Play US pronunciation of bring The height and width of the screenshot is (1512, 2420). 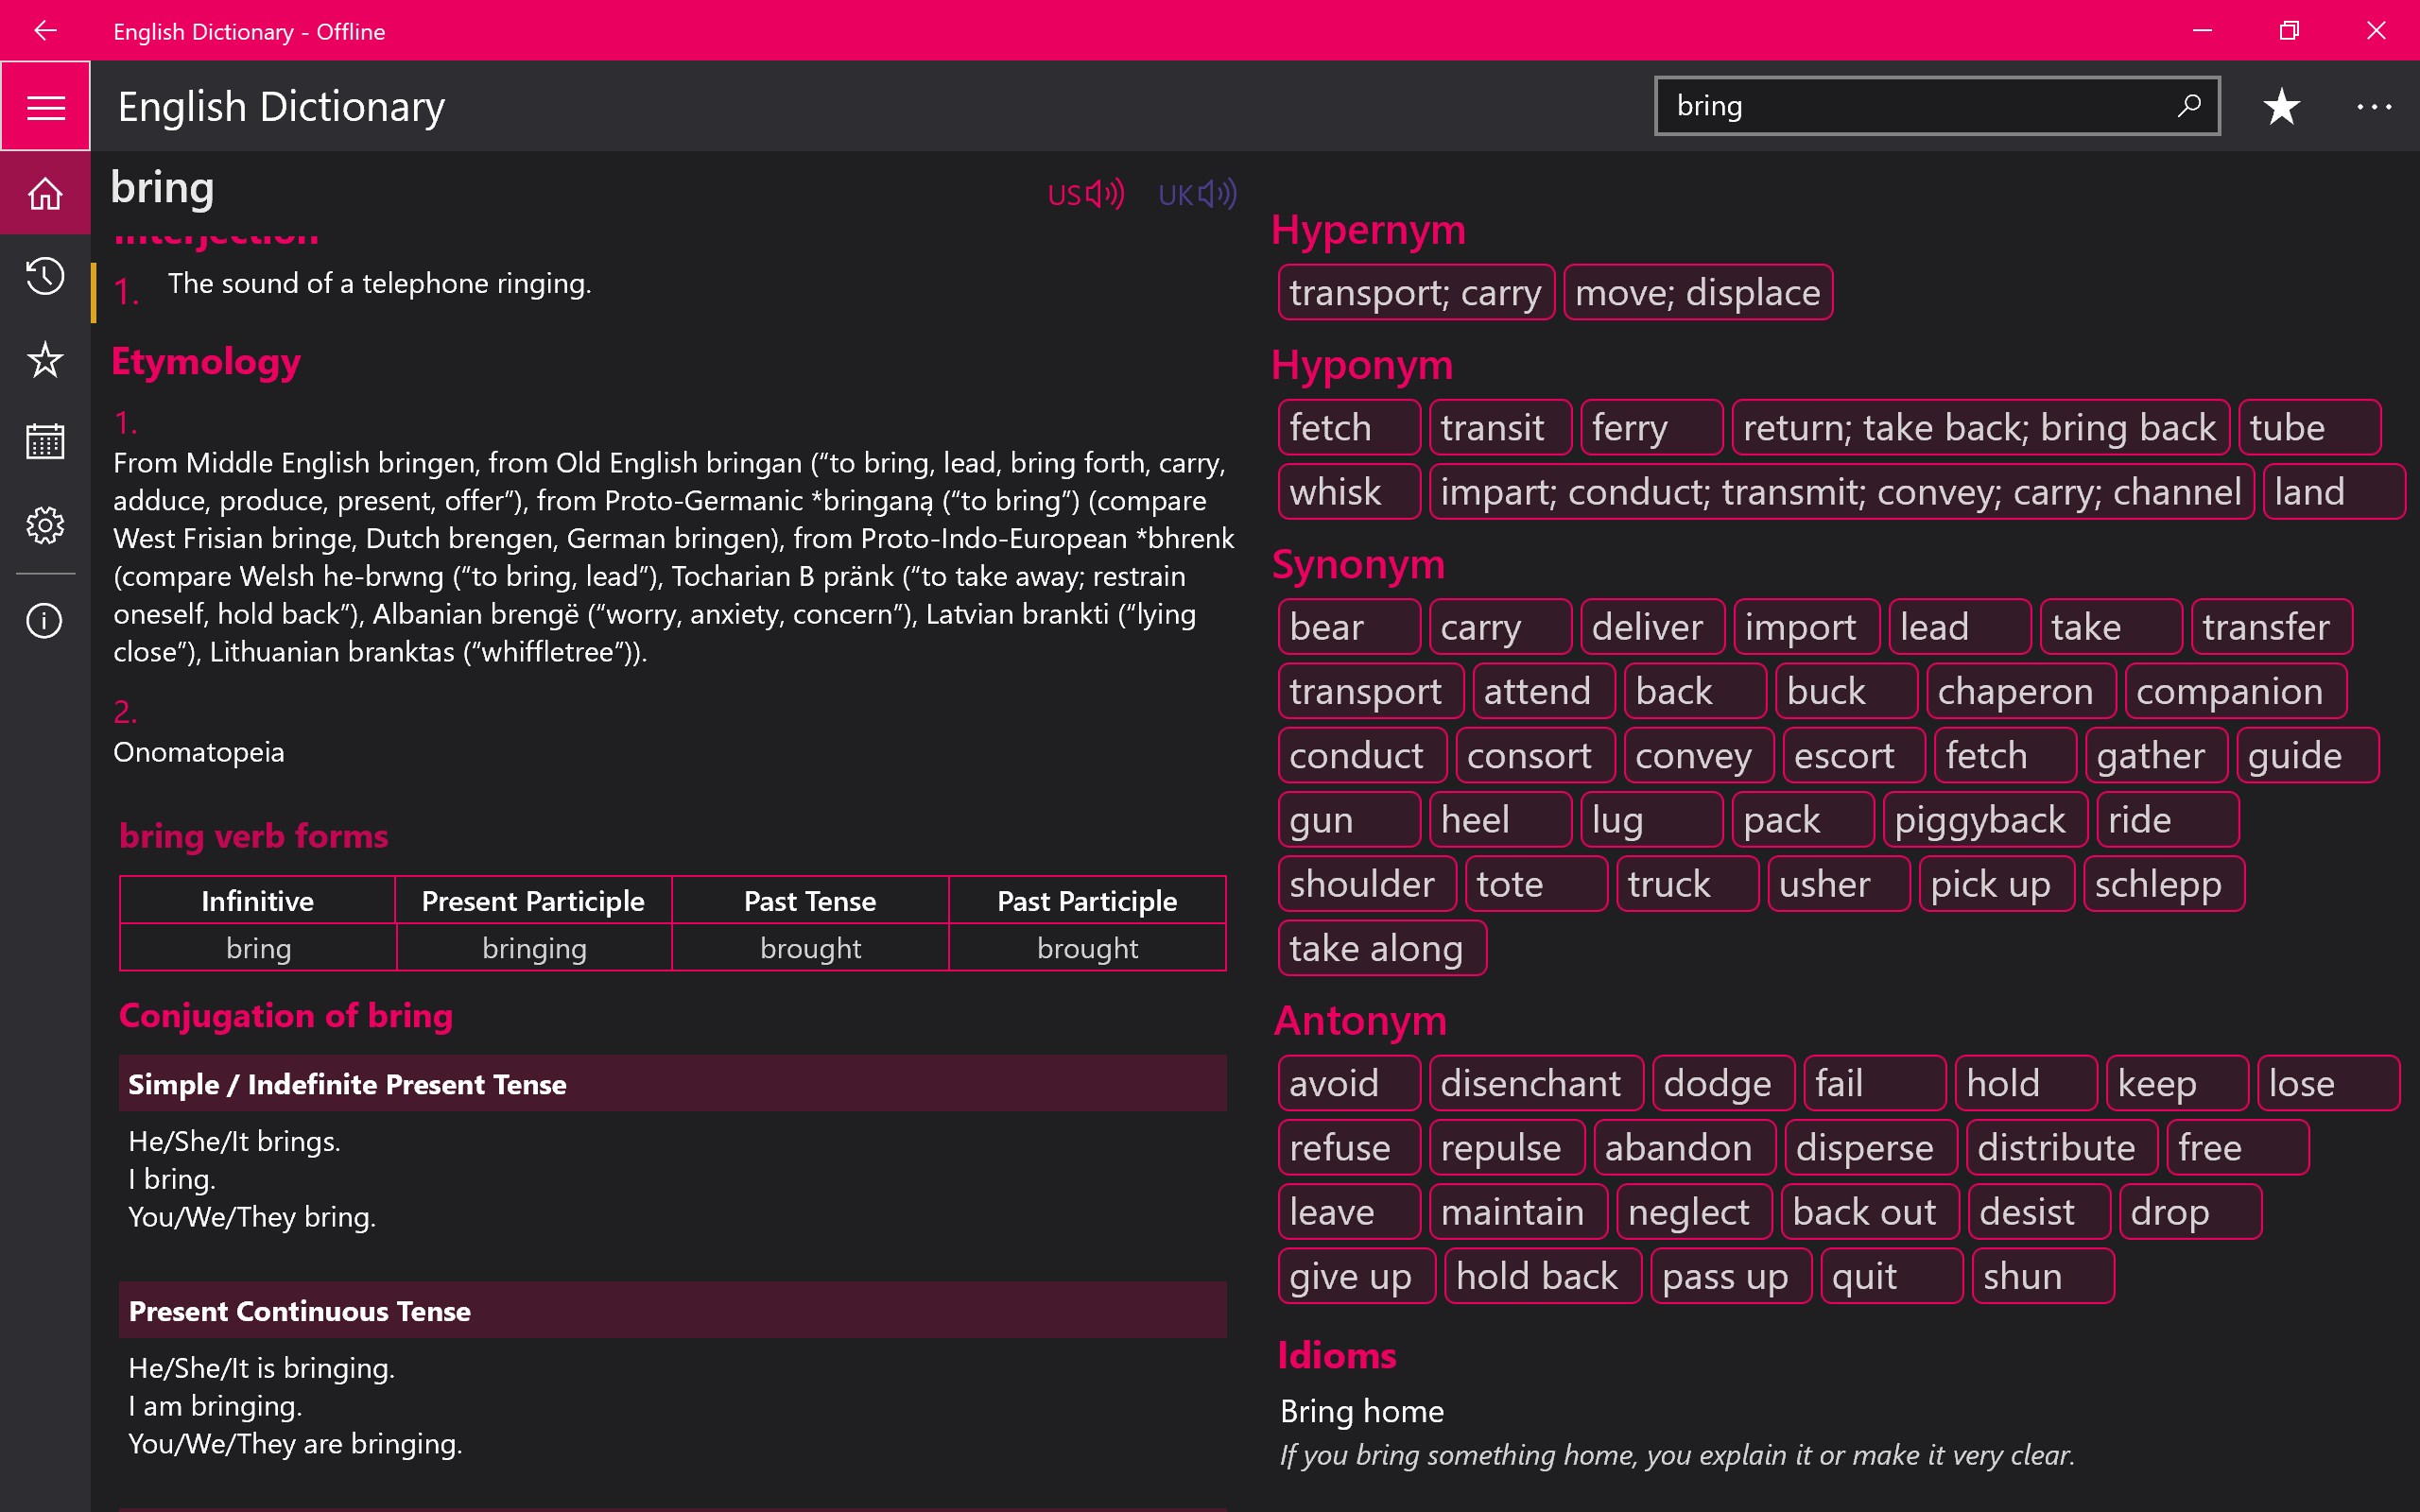pos(1086,194)
